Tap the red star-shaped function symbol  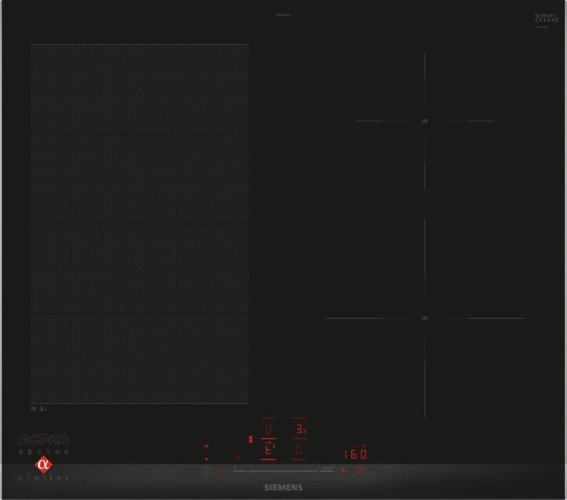238,457
